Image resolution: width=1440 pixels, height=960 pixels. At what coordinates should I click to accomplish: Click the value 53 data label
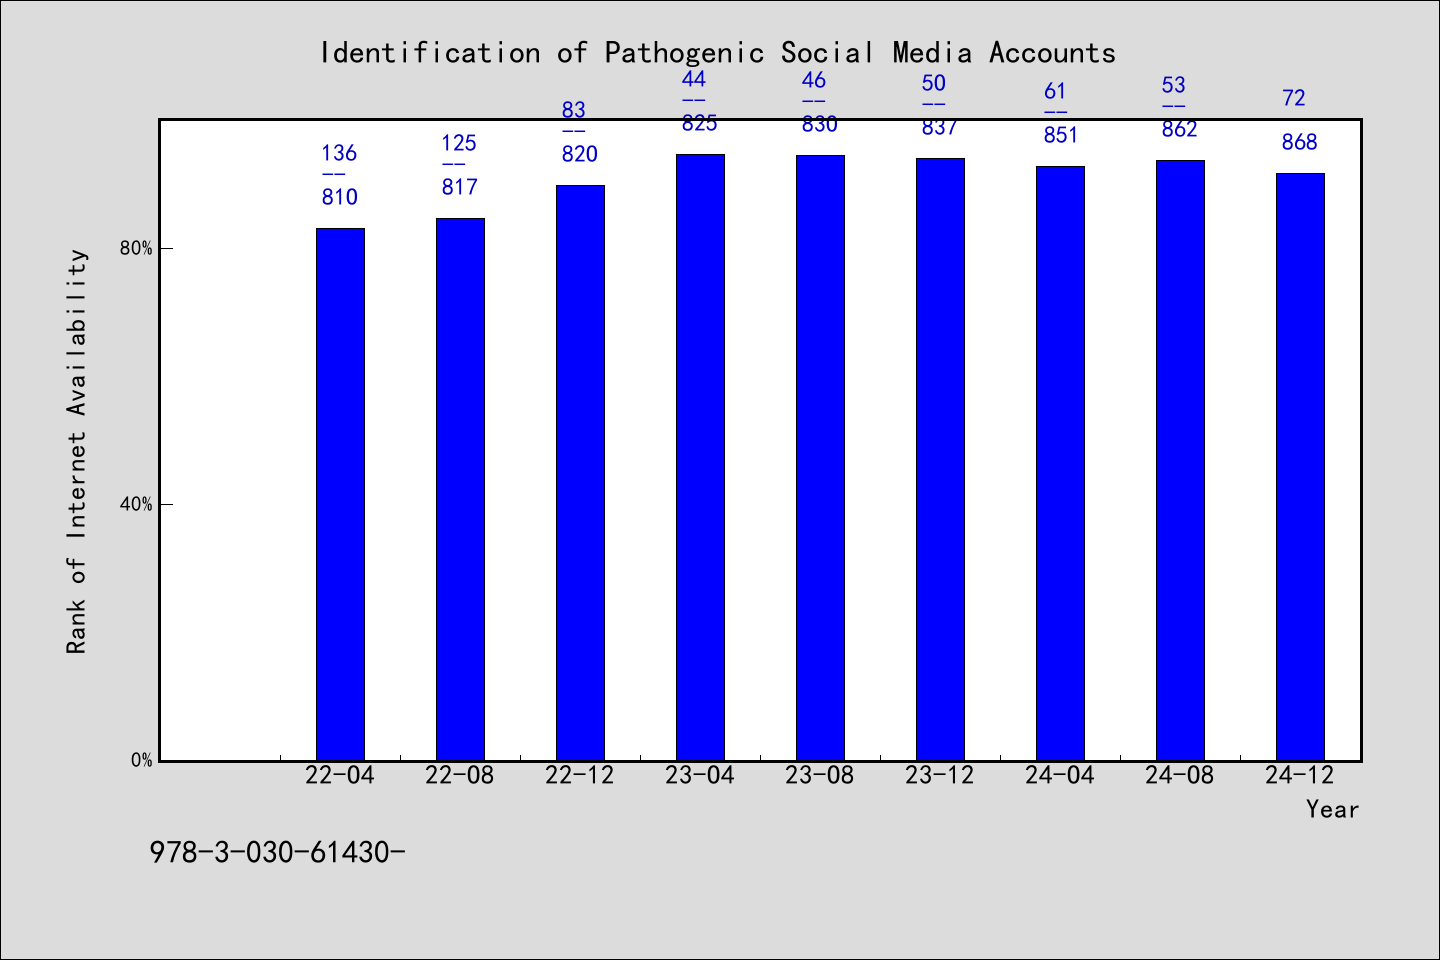1174,85
